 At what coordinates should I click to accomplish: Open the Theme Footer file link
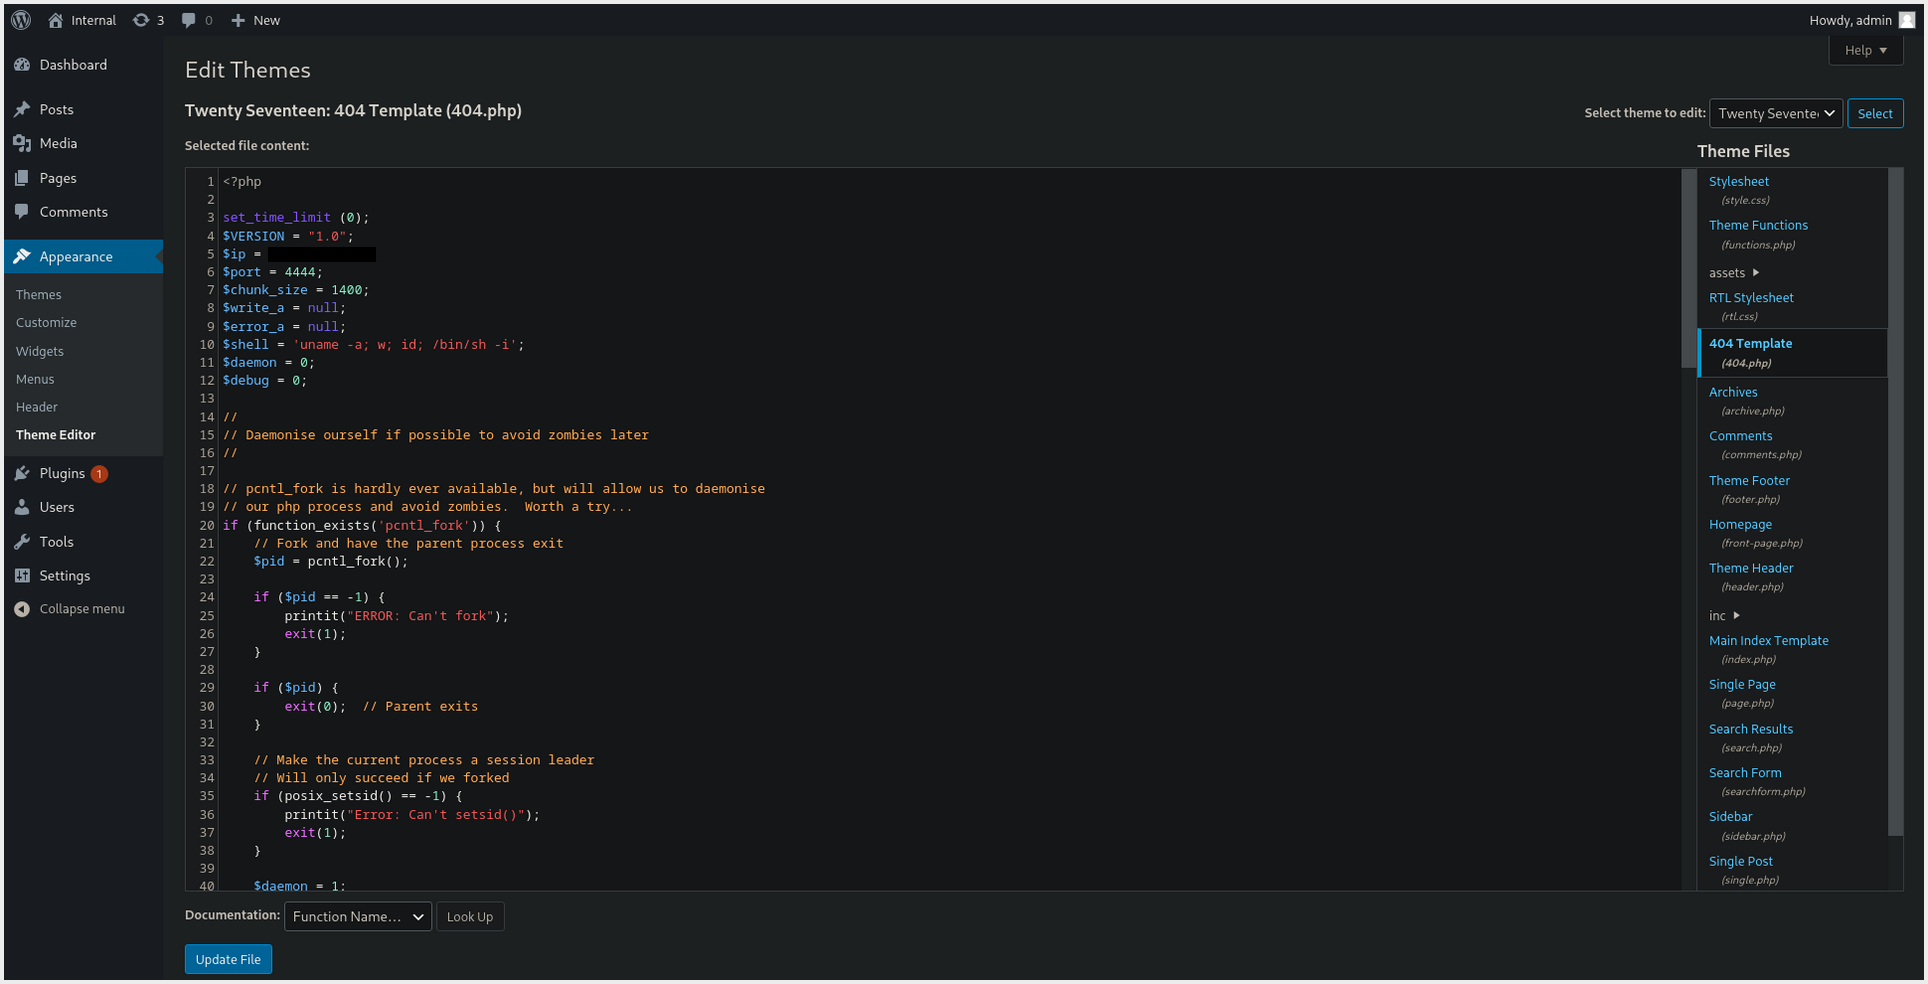pyautogui.click(x=1749, y=481)
